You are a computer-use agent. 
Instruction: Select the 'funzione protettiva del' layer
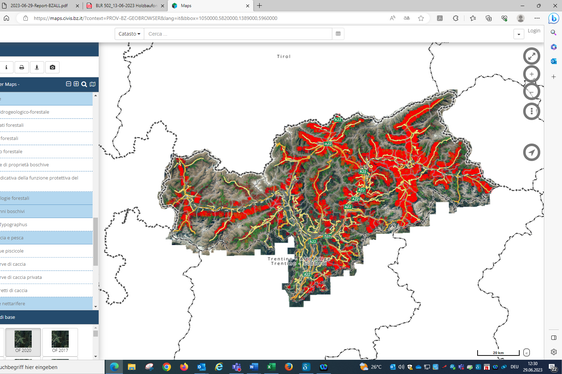click(47, 181)
